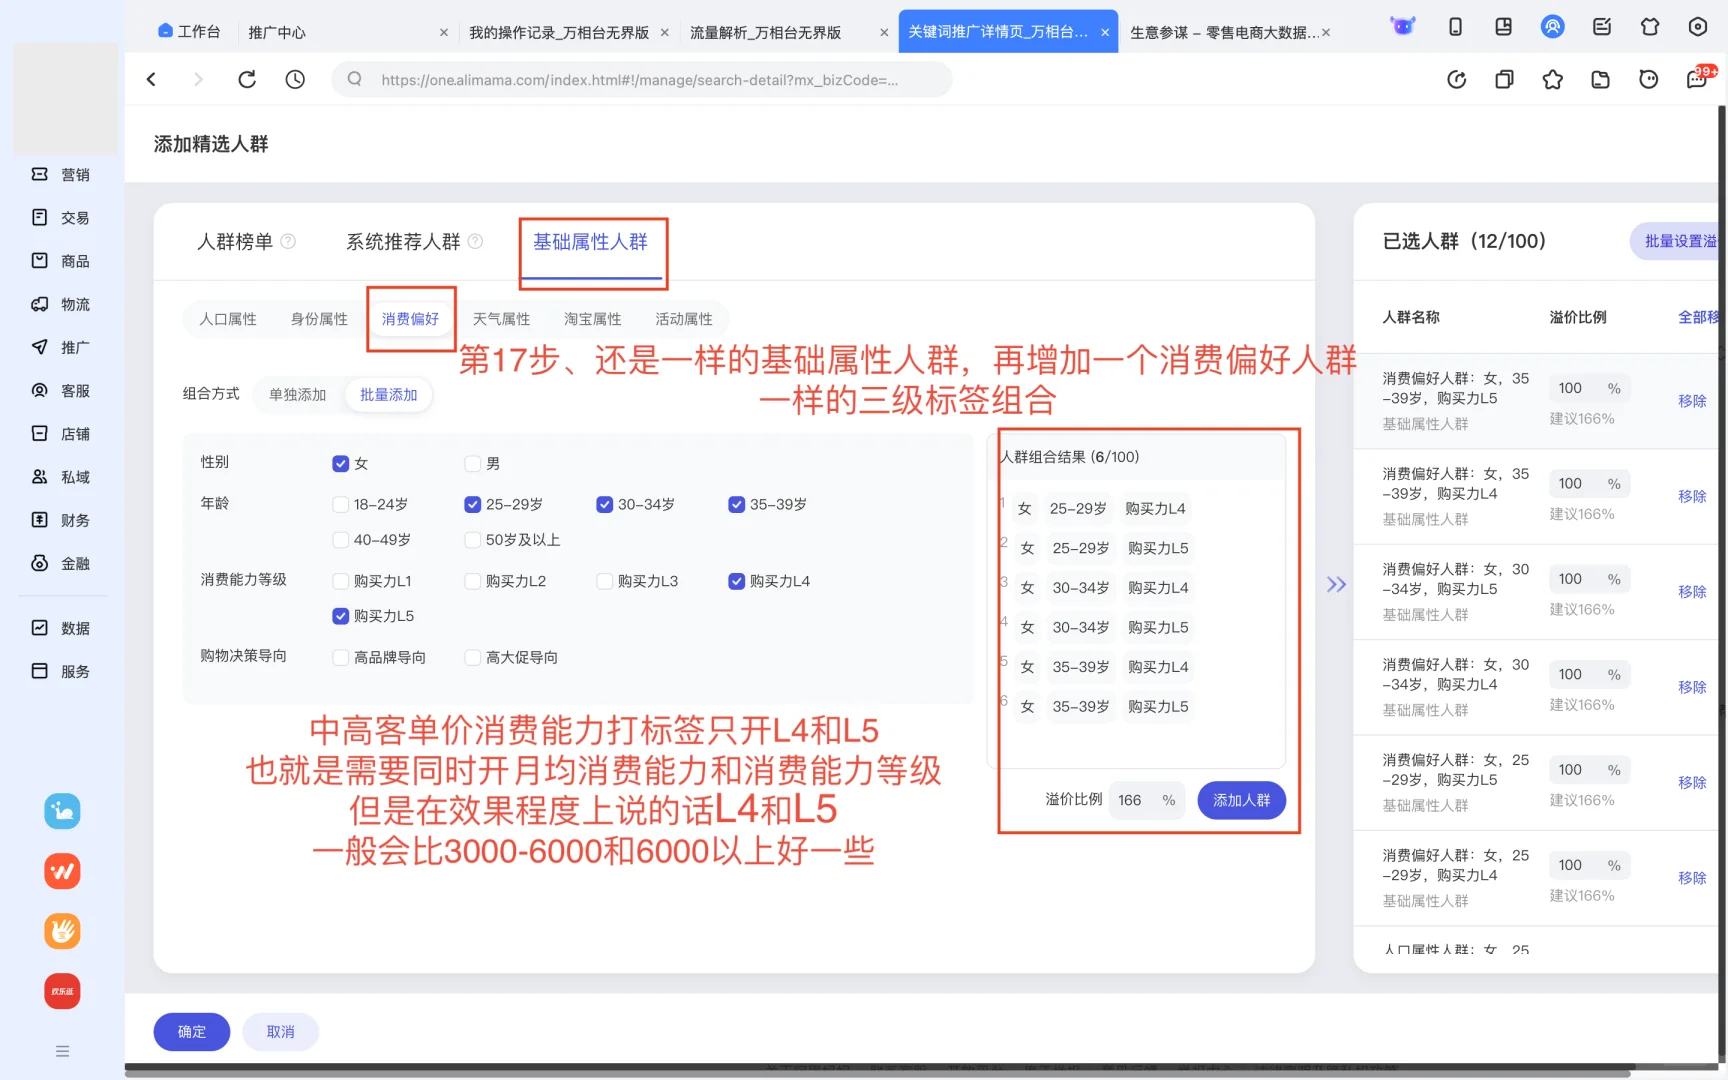Click the 添加人群 button

tap(1241, 800)
